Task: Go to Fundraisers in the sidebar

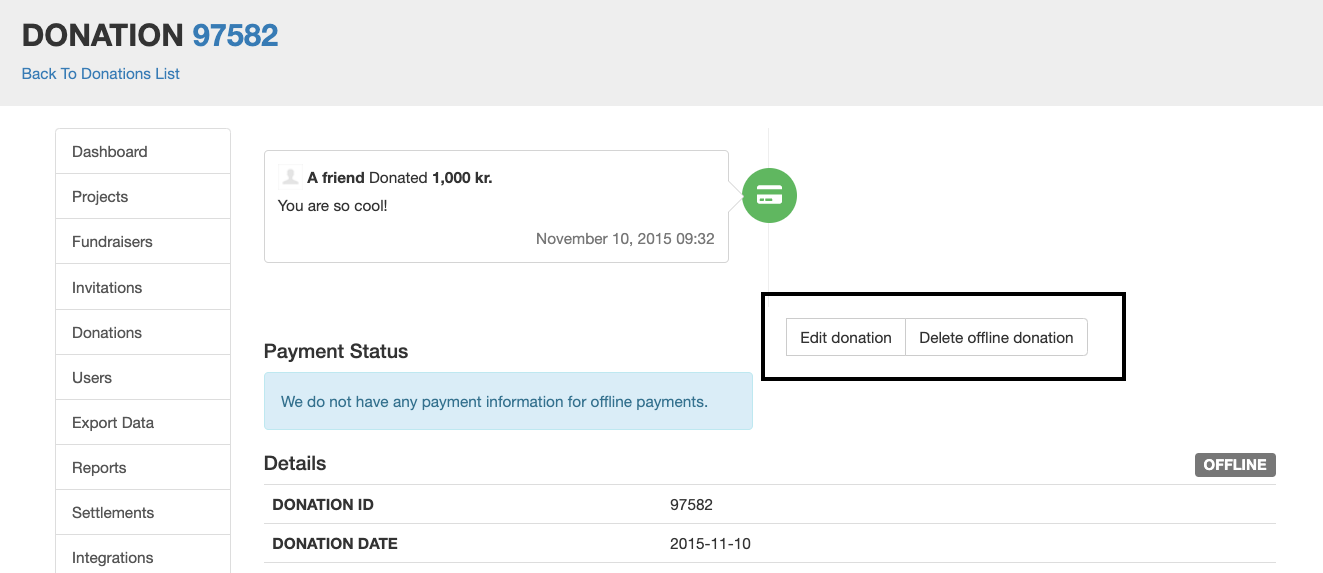Action: coord(143,242)
